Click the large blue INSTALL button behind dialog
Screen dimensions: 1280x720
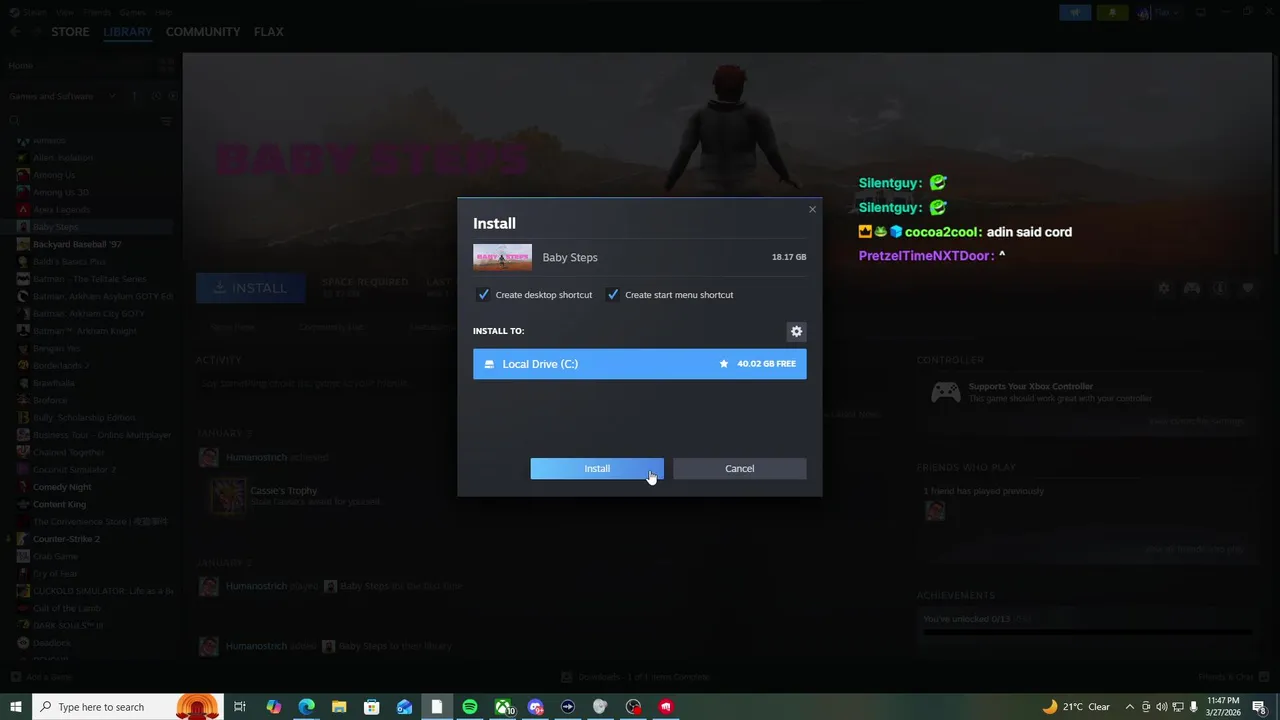click(x=251, y=288)
